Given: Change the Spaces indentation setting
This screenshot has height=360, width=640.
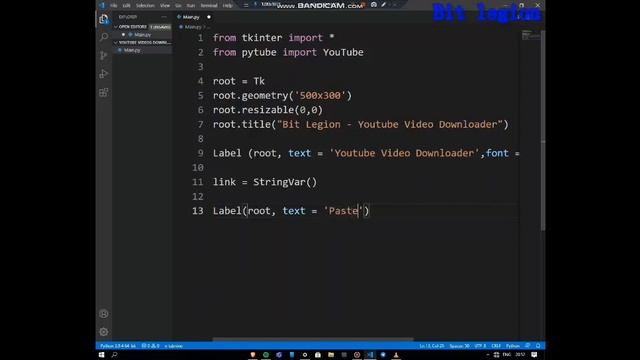Looking at the screenshot, I should 459,346.
